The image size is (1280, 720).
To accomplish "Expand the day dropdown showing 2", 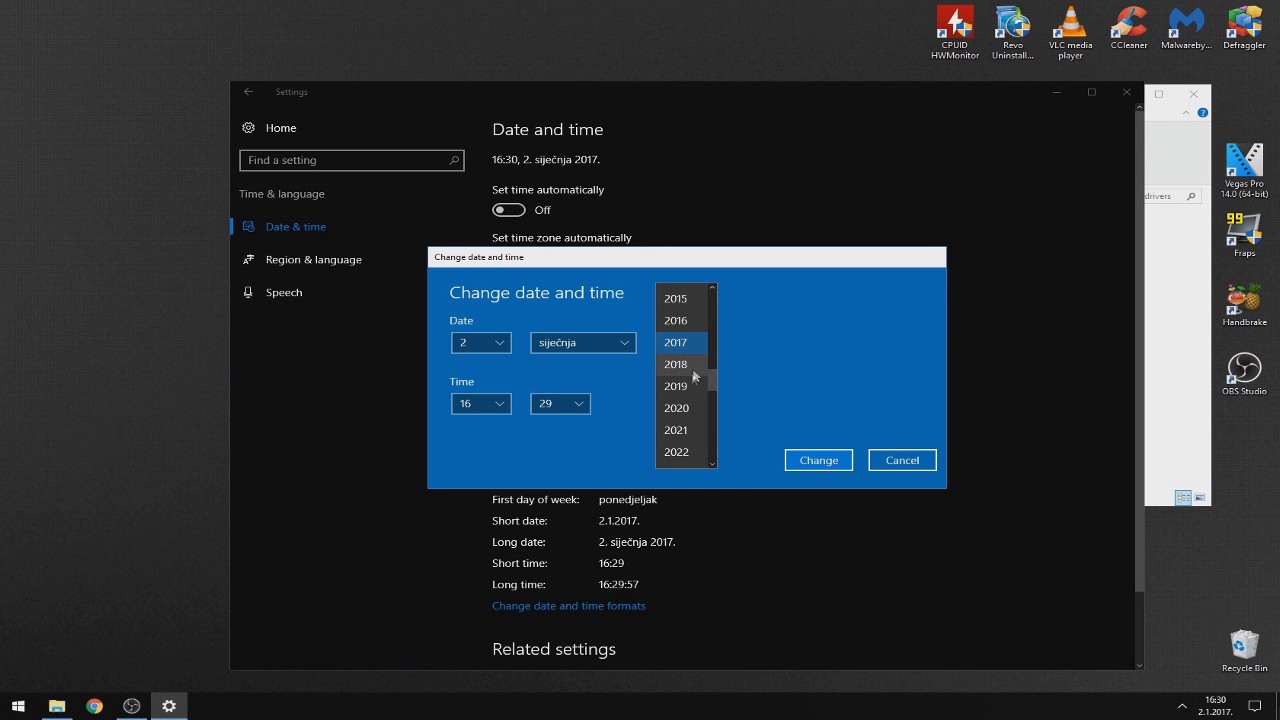I will click(481, 343).
